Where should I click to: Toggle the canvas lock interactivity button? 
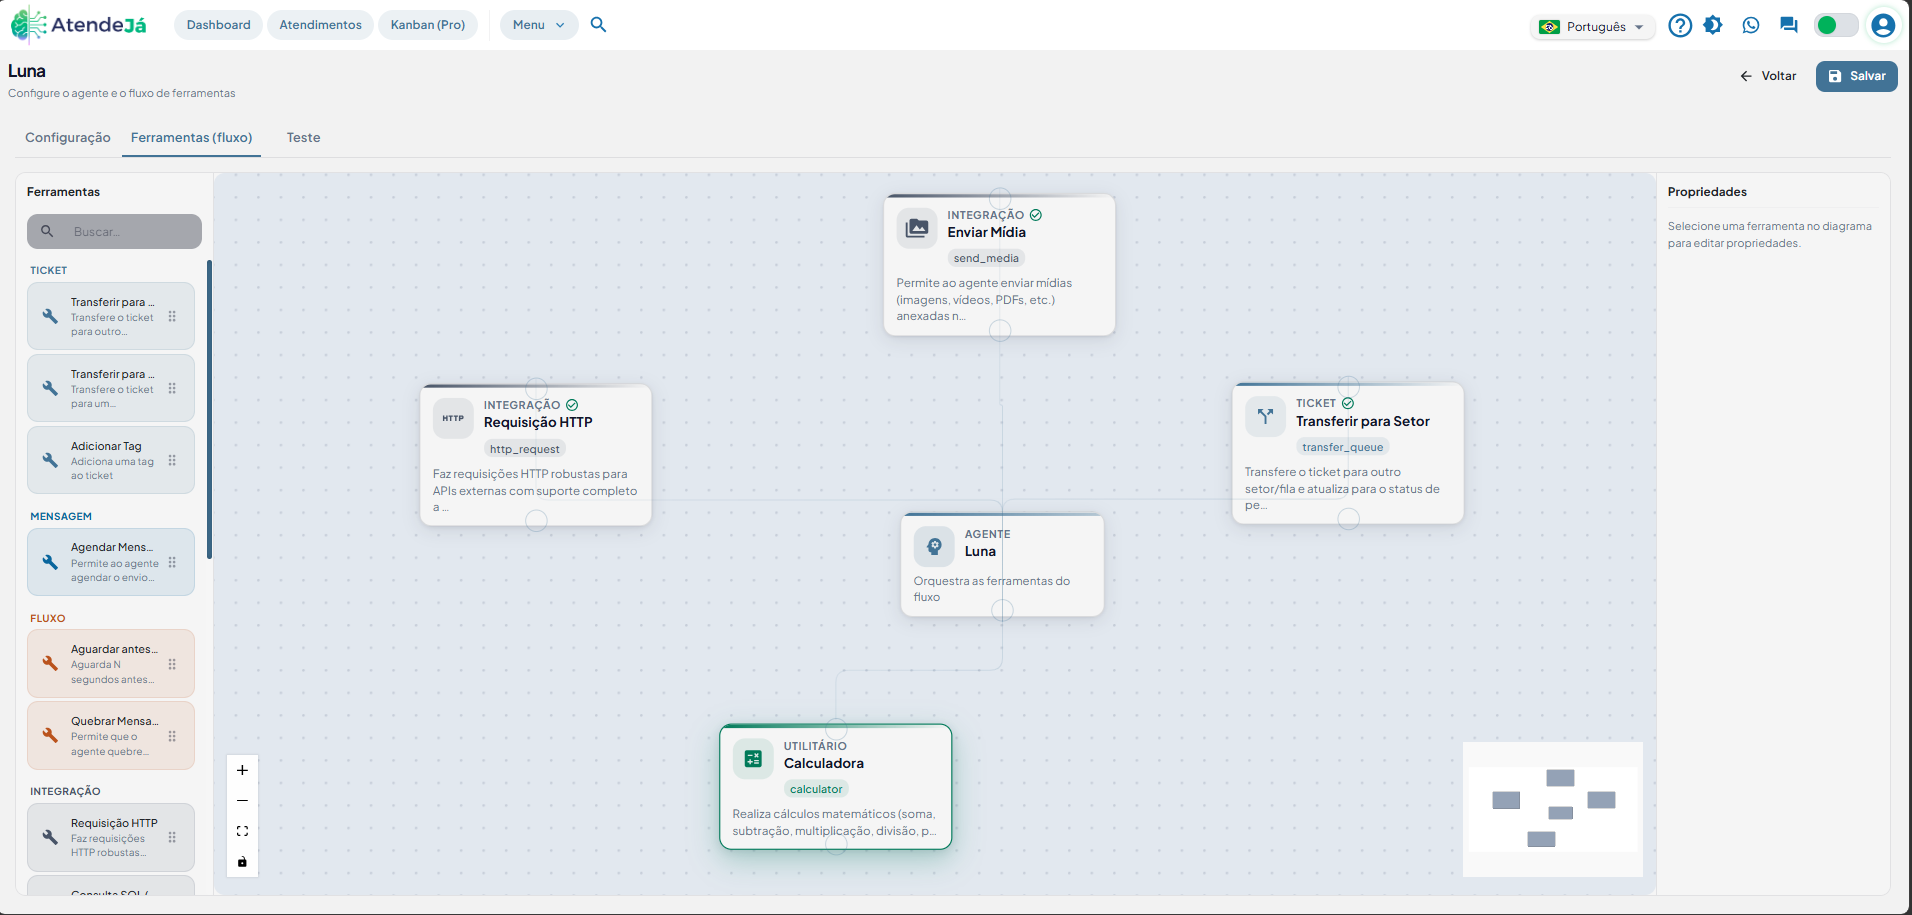click(242, 862)
